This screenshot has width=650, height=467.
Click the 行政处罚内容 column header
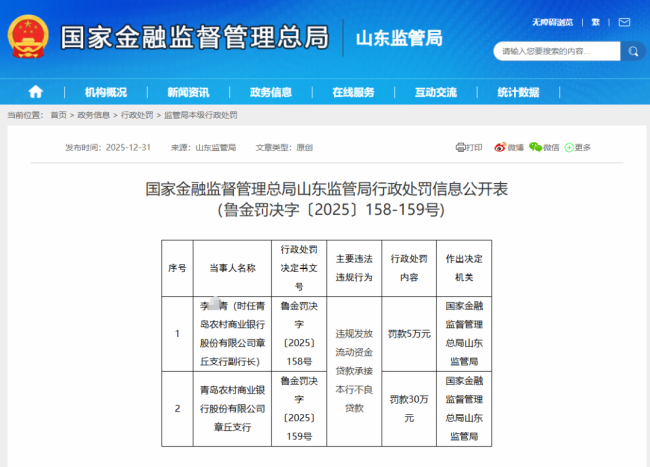coord(409,268)
